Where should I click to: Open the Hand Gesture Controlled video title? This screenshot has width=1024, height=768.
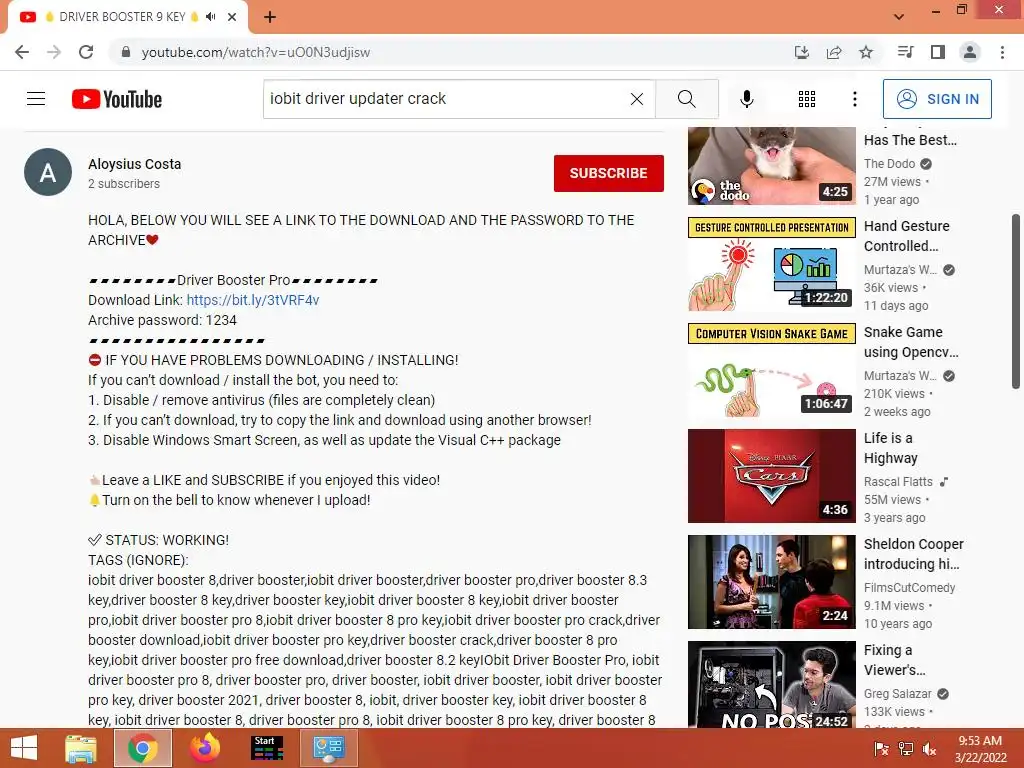coord(906,236)
